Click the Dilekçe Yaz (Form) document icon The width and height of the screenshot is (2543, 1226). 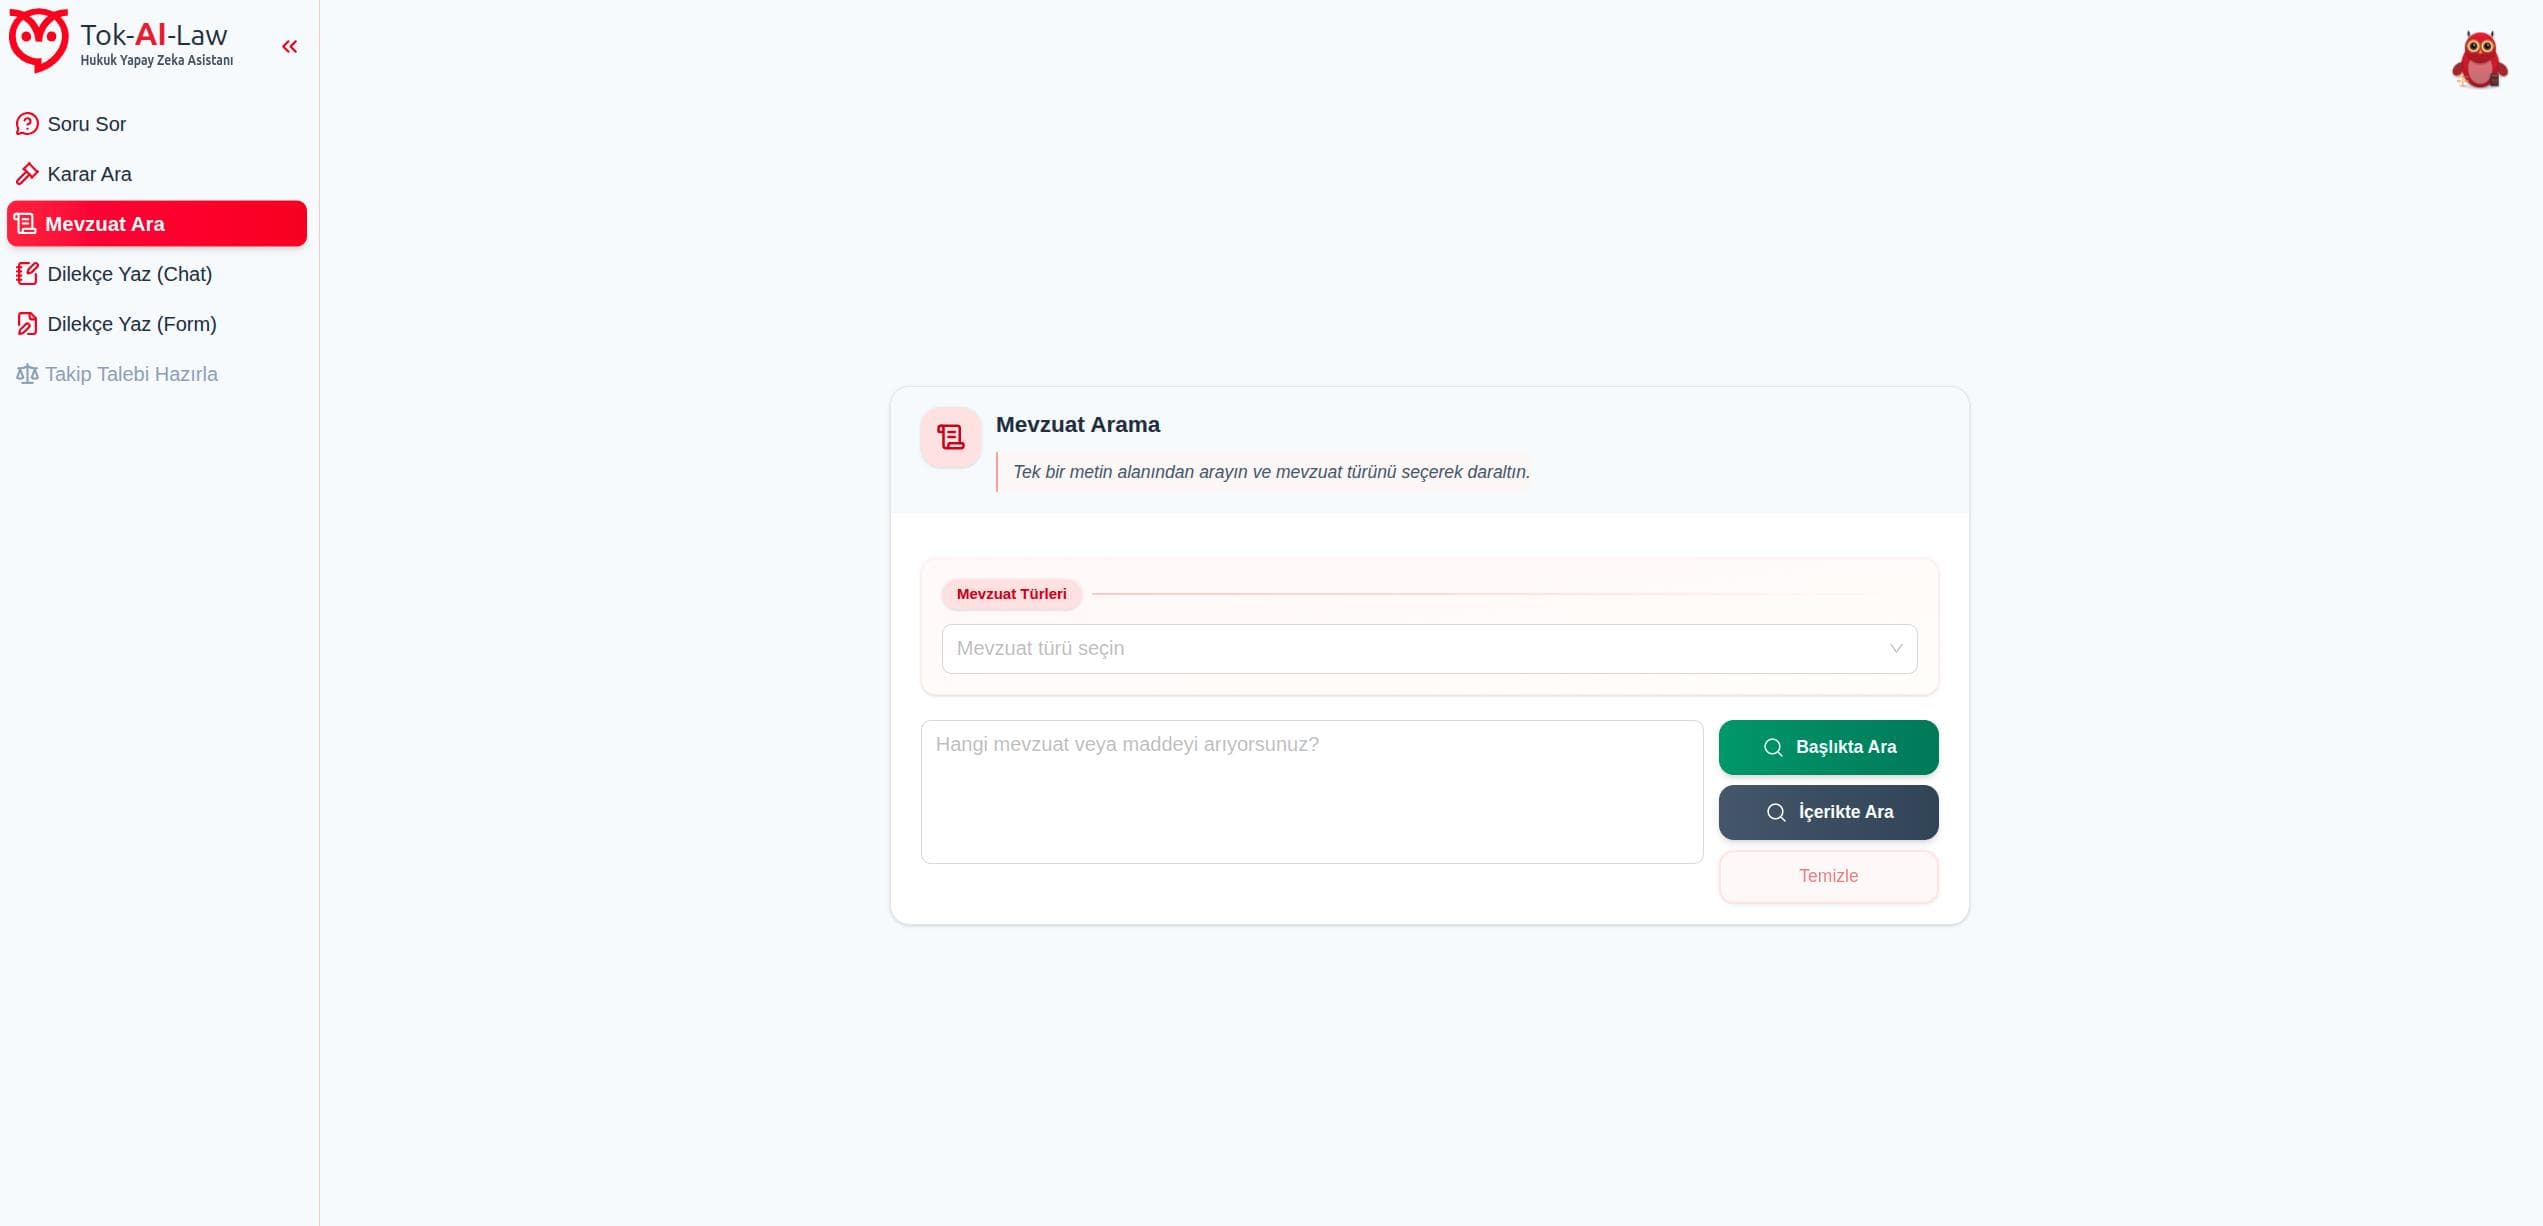(27, 324)
